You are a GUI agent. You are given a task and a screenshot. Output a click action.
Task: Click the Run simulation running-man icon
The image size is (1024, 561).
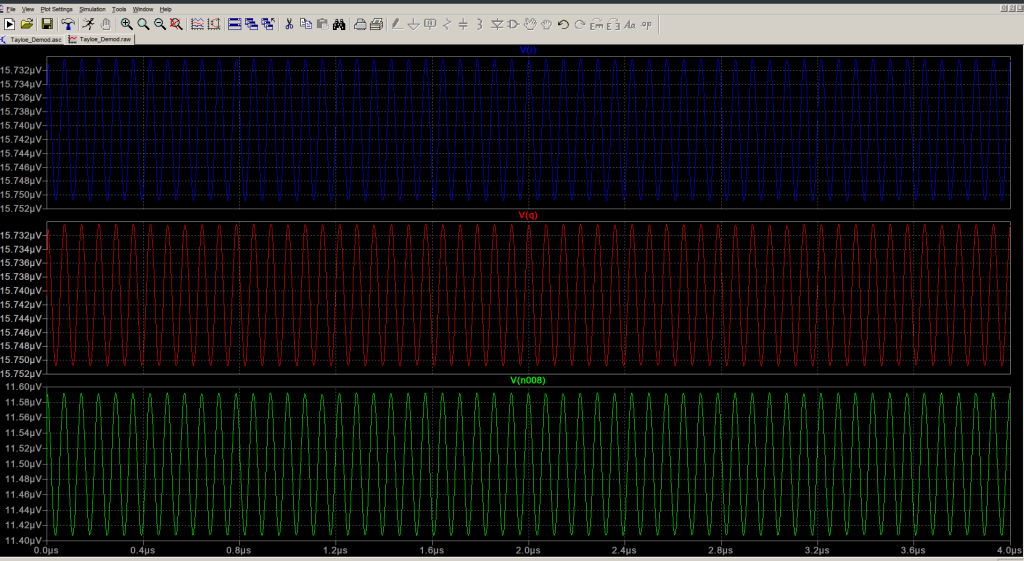coord(89,23)
